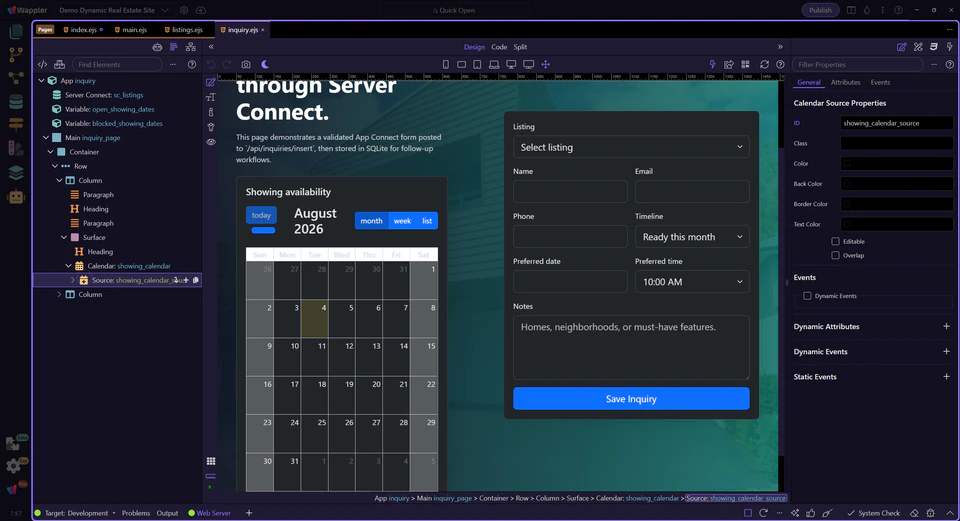
Task: Enable the Dynamic Events checkbox
Action: click(807, 296)
